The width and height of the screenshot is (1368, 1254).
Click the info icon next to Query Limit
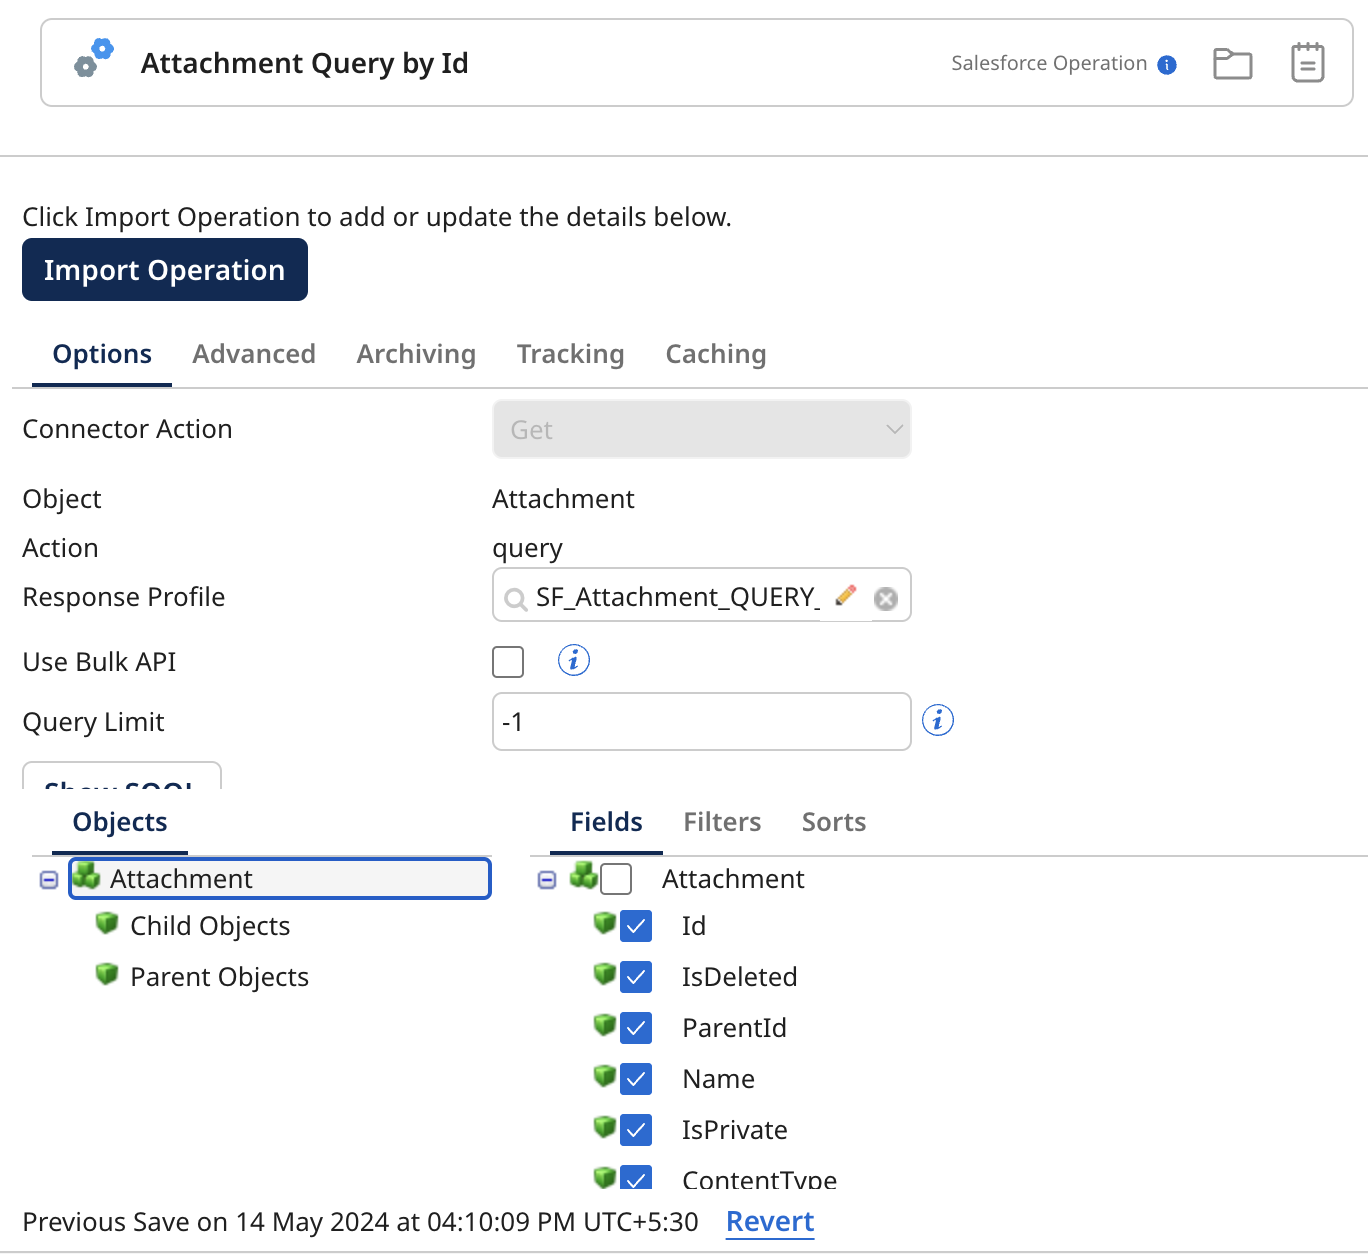pos(937,719)
